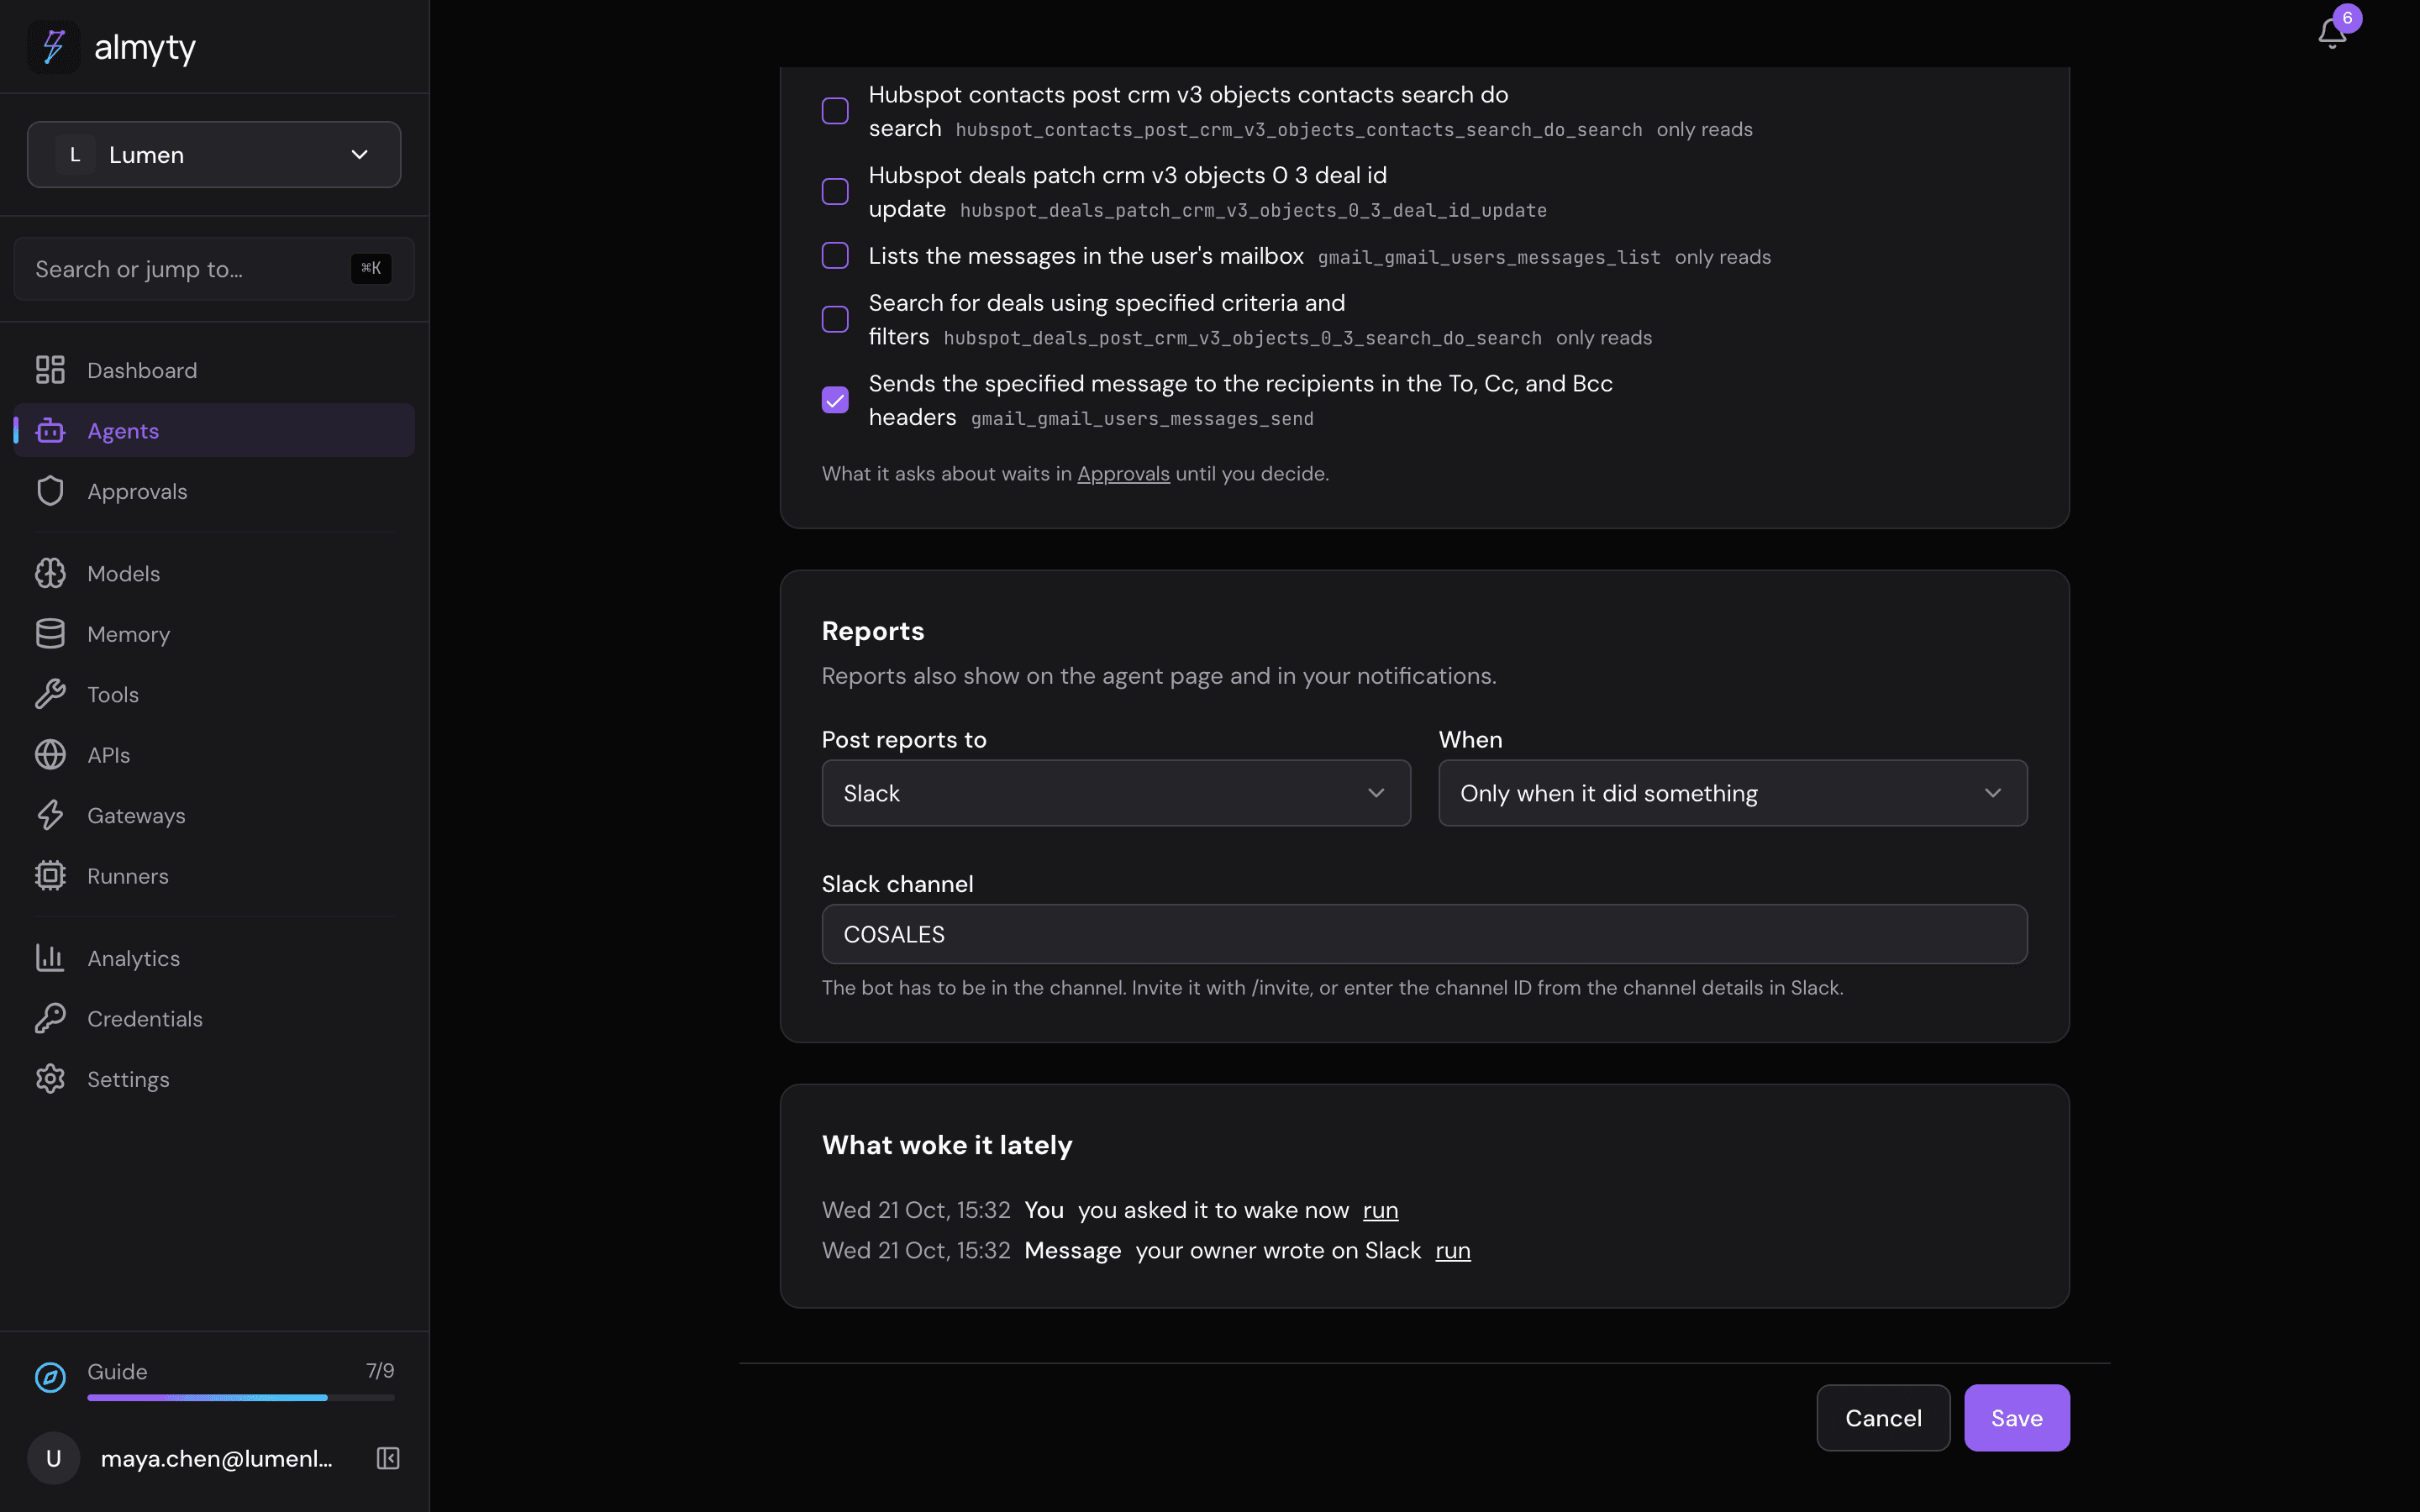Screen dimensions: 2420x1512
Task: Click the Agents robot icon
Action: tap(50, 431)
